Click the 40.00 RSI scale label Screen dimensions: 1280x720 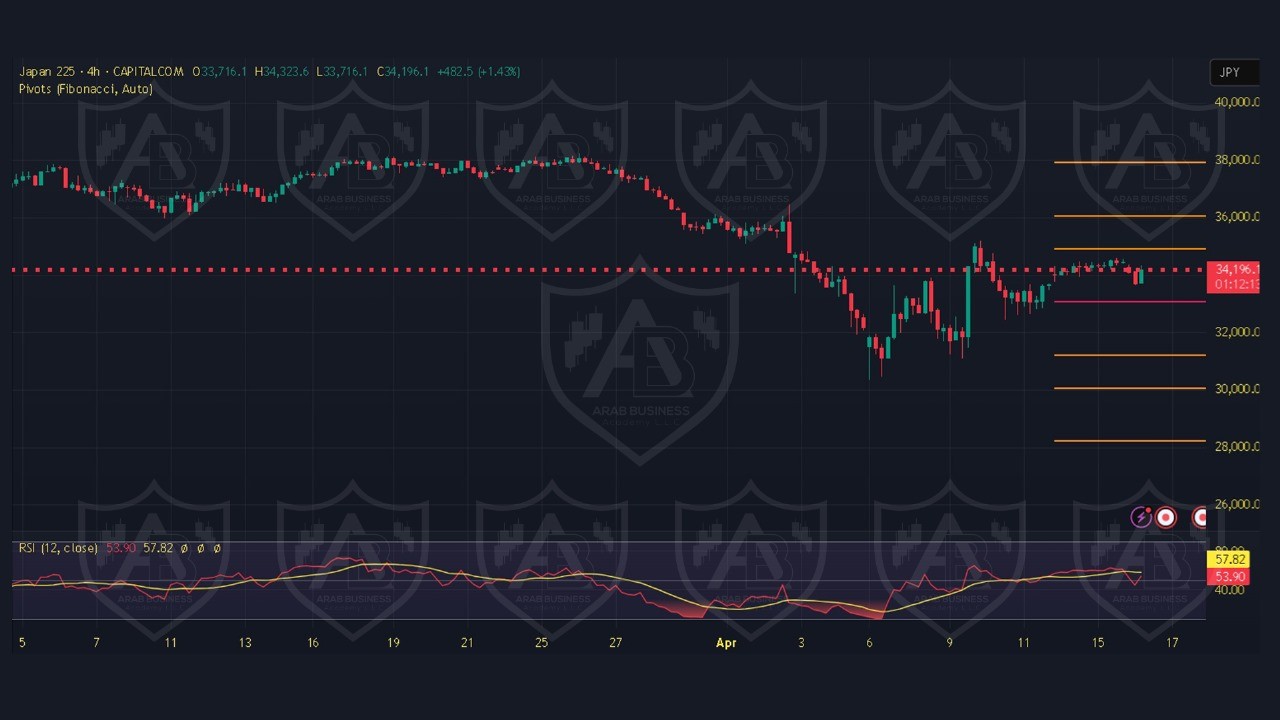point(1229,590)
